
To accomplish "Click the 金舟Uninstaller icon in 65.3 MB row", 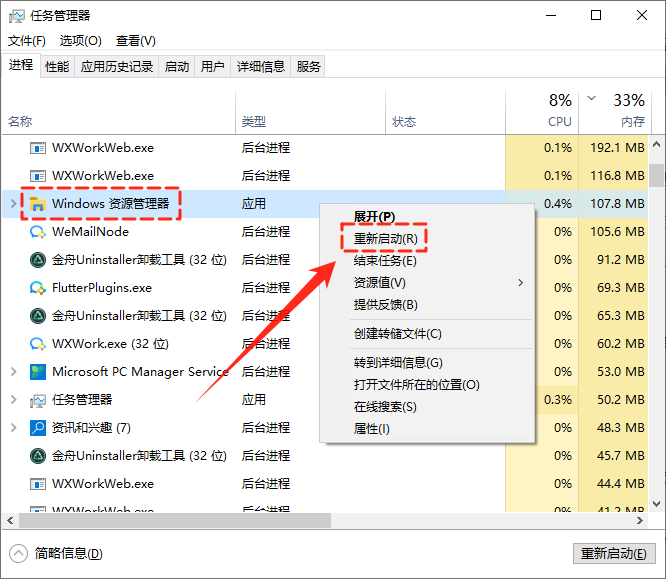I will (38, 316).
